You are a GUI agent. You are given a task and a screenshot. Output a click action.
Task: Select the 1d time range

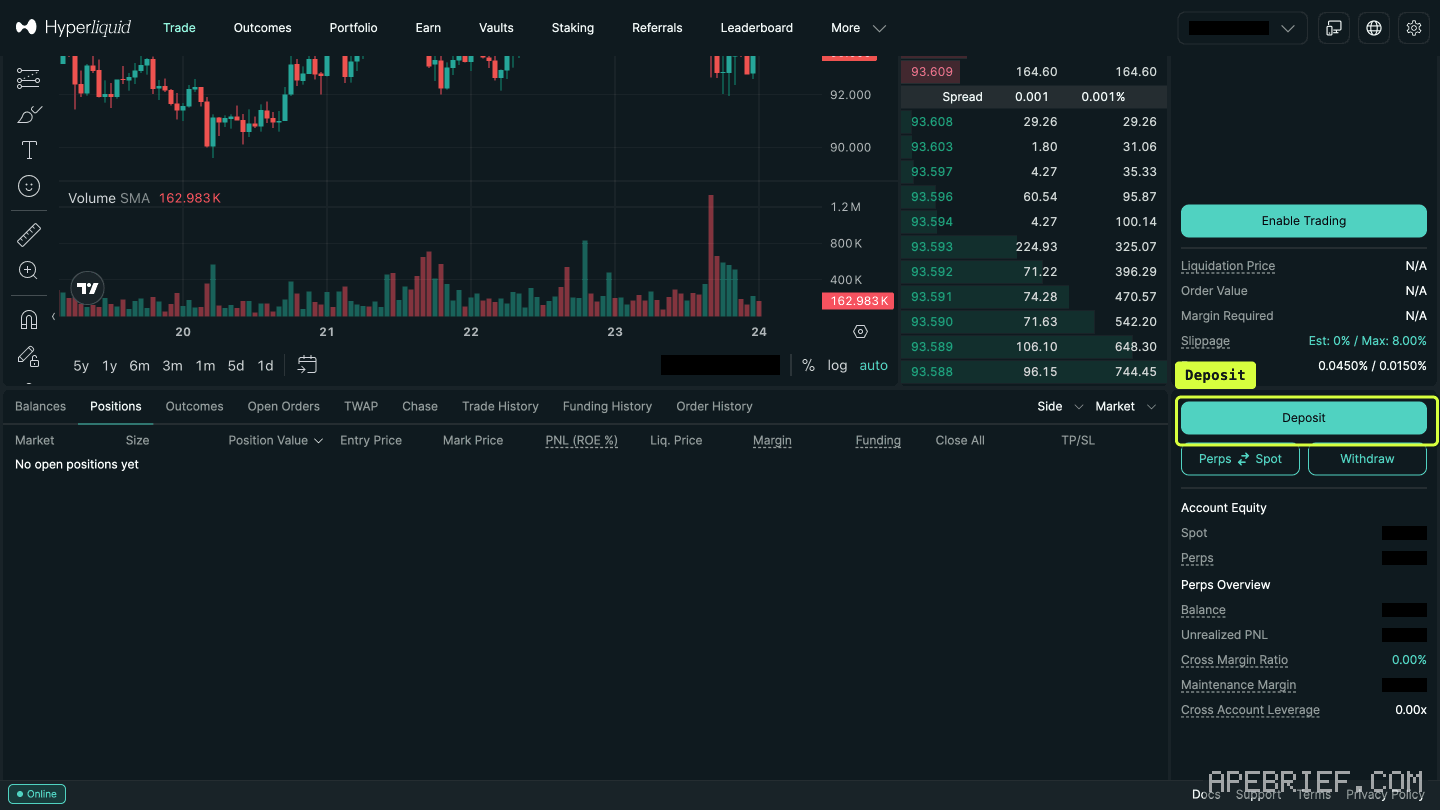pos(265,366)
